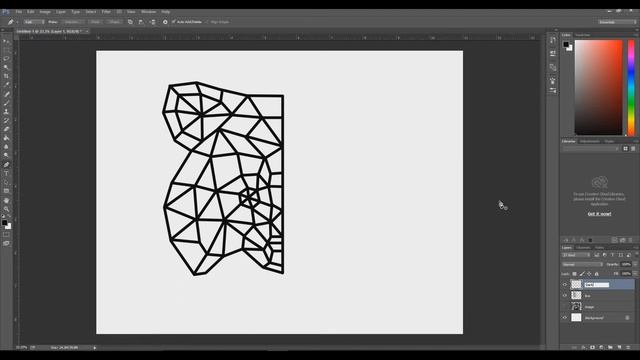
Task: Open the layer blend mode Normal dropdown
Action: point(581,264)
